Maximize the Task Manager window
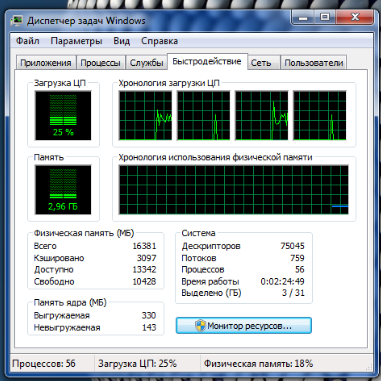The width and height of the screenshot is (381, 381). coord(325,18)
